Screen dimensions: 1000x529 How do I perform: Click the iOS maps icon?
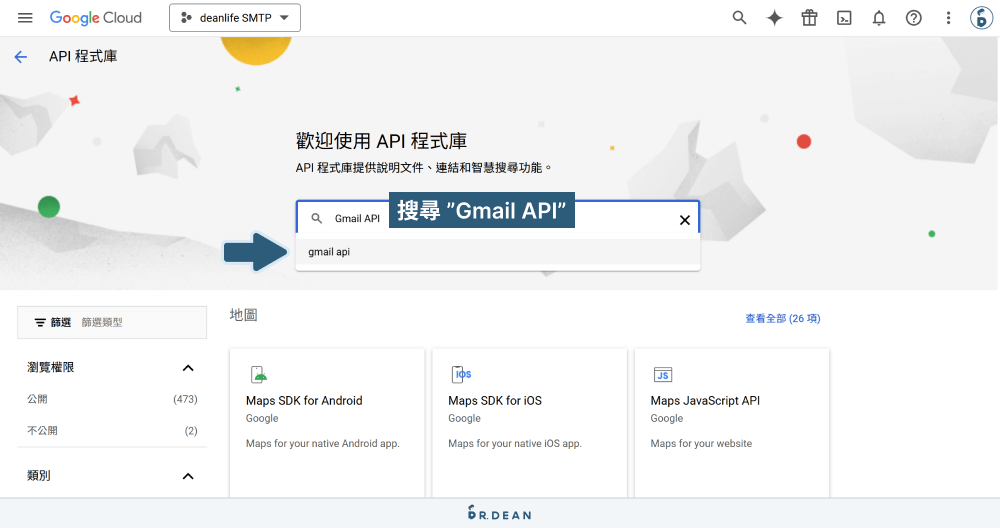pyautogui.click(x=461, y=375)
